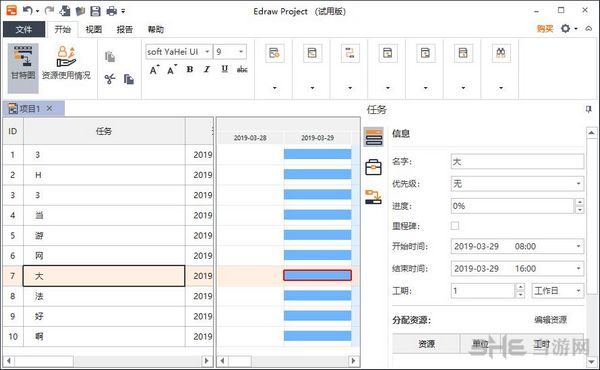Open the 结束时间 end date dropdown
The image size is (600, 370).
tap(578, 269)
